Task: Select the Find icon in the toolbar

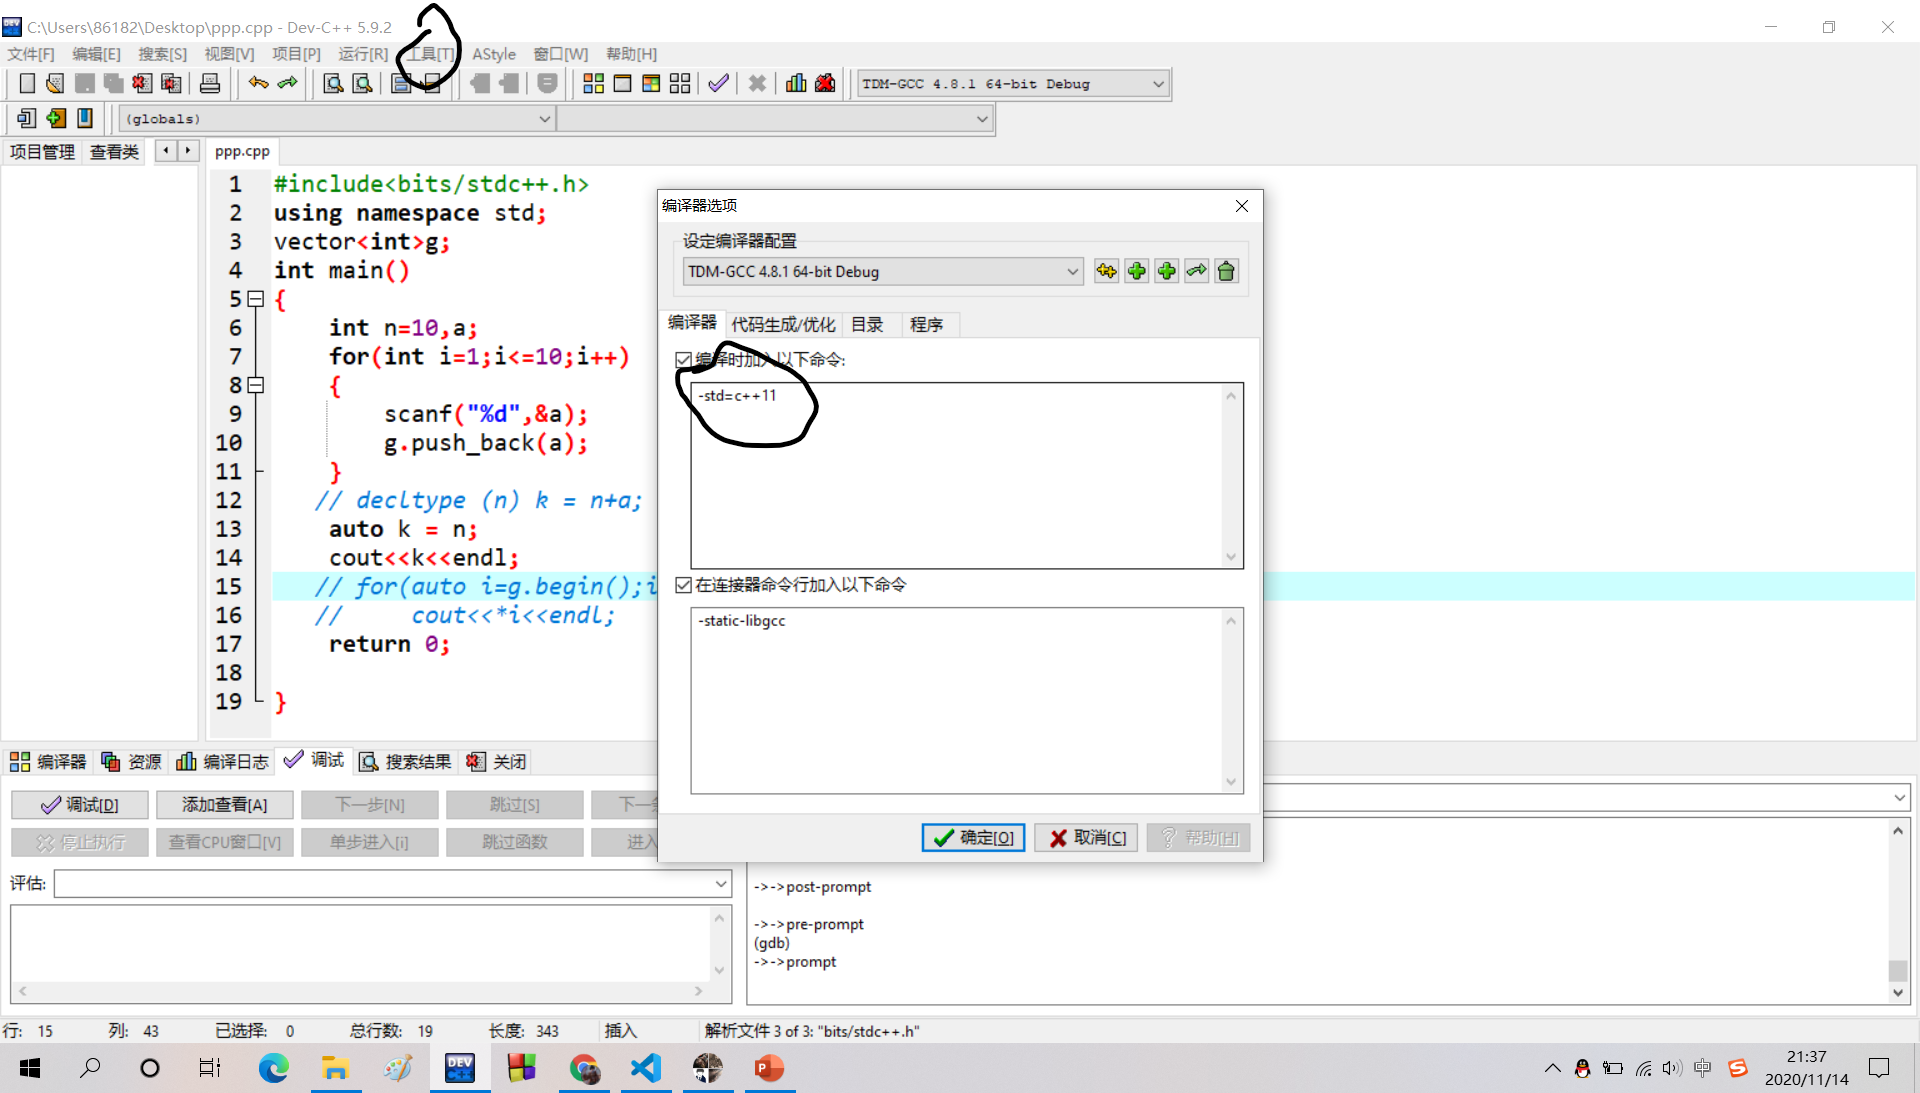Action: click(x=332, y=83)
